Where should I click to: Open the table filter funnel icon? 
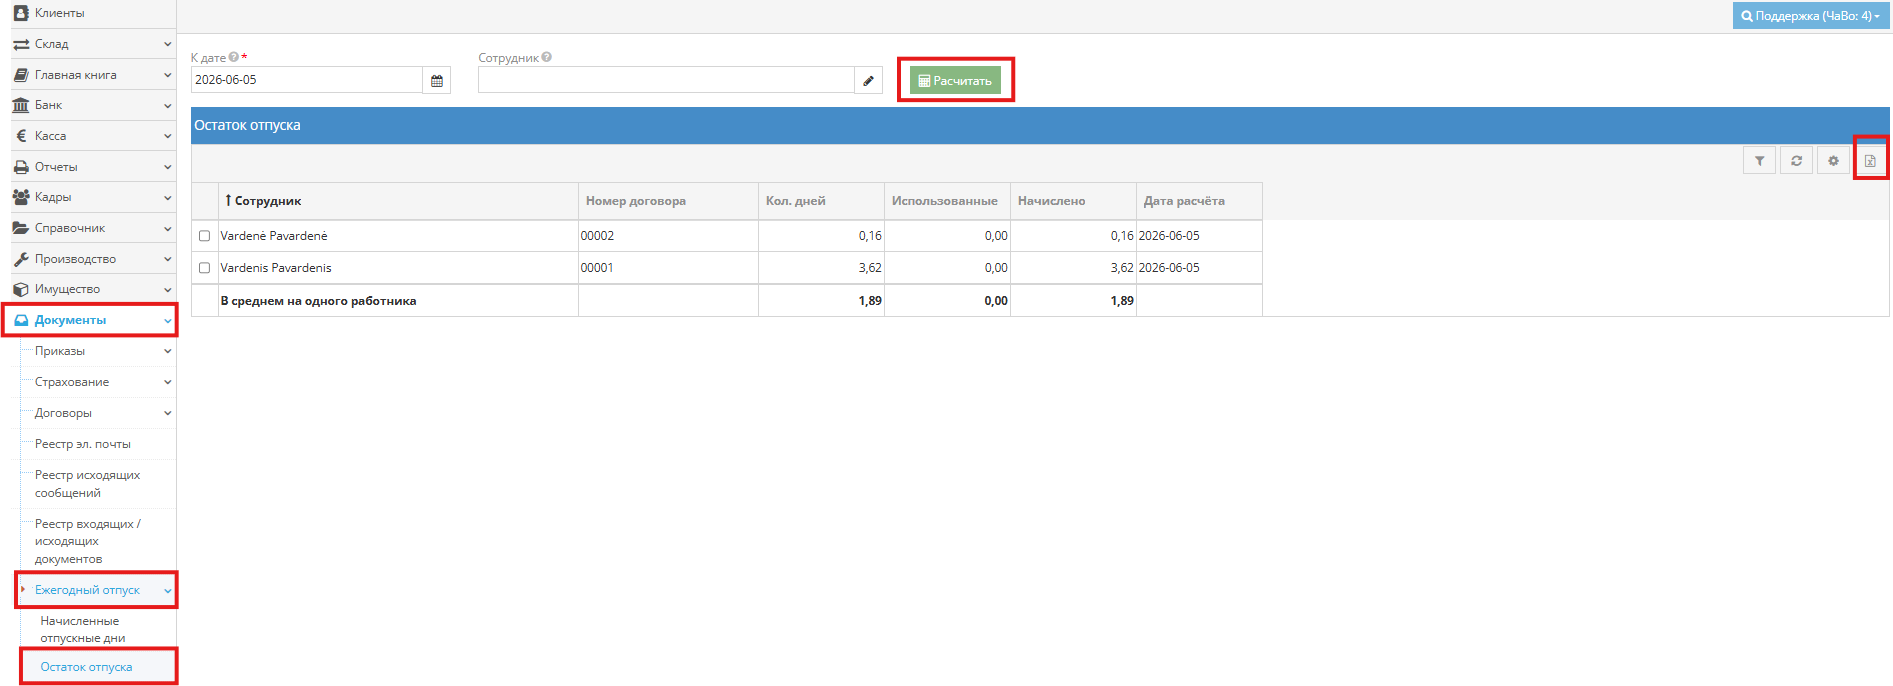click(1759, 160)
